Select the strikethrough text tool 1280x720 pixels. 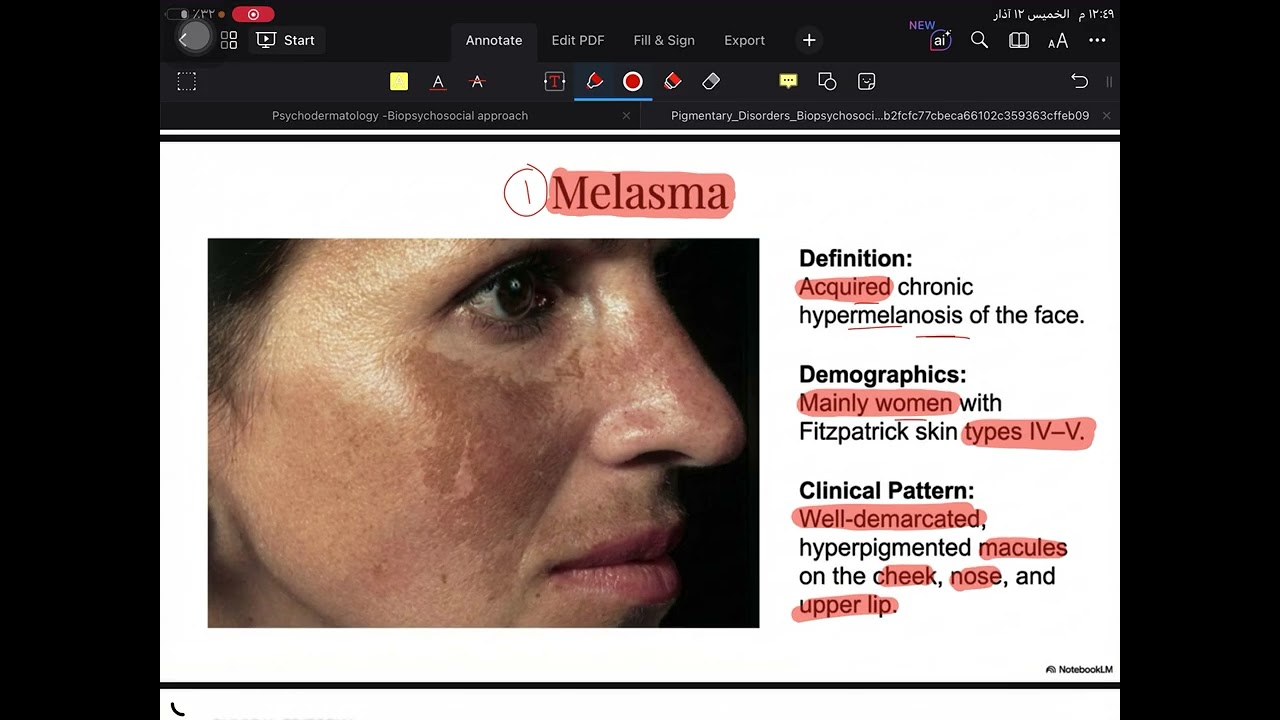(x=477, y=82)
